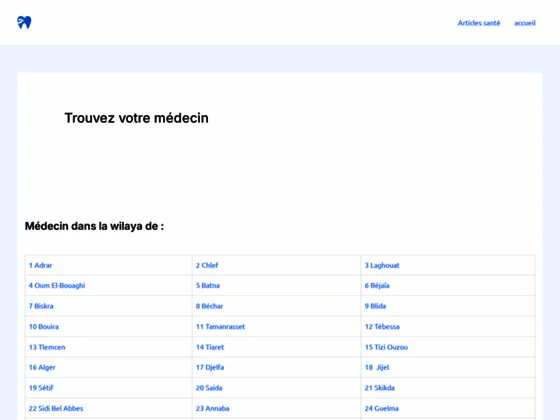Select 4 Oum El-Bouaghi wilaya
560x420 pixels.
tap(57, 285)
